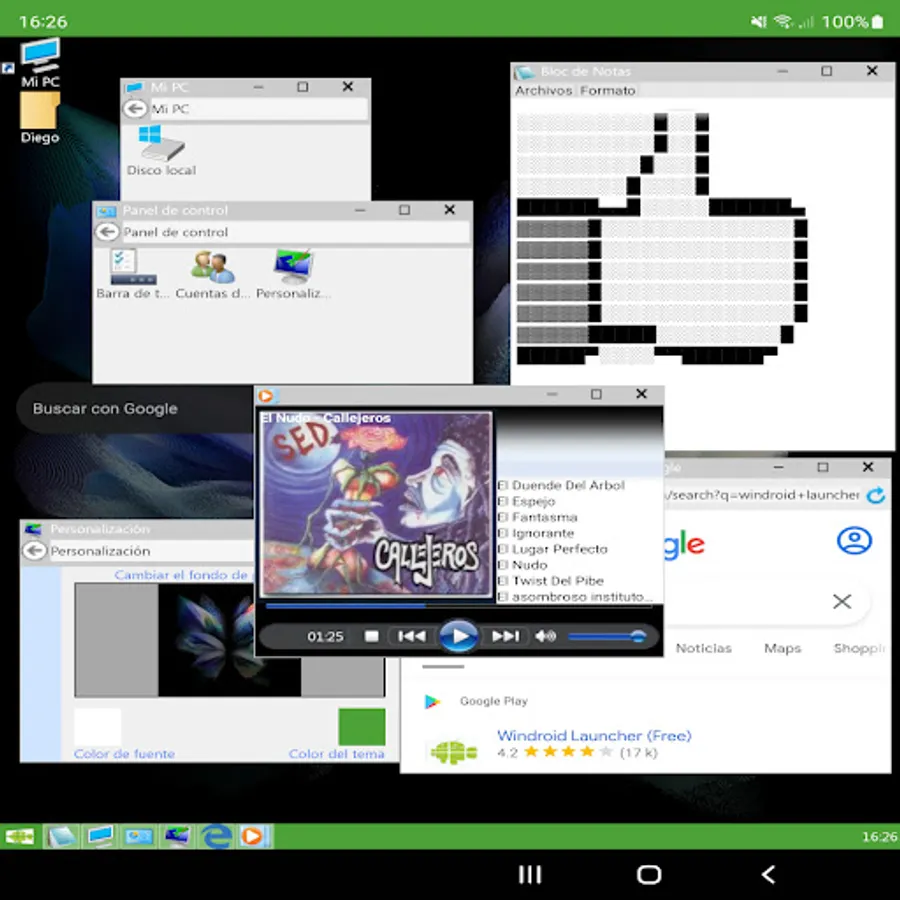Open the Archivos menu in Bloc de Notas
The width and height of the screenshot is (900, 900).
pyautogui.click(x=544, y=91)
